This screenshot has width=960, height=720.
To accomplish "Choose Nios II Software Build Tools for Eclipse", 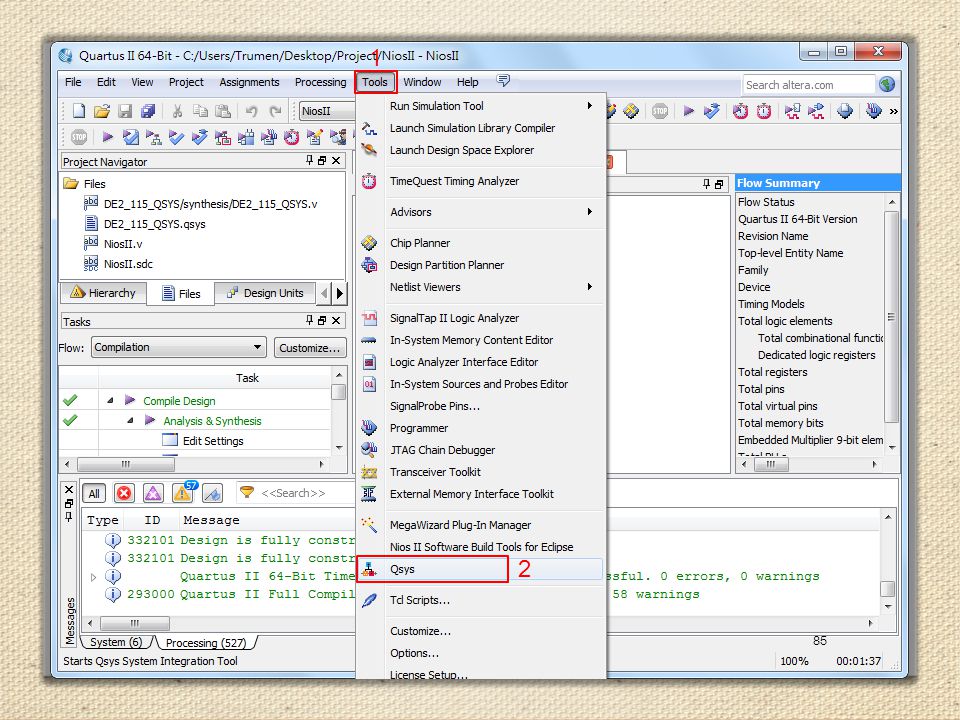I will 481,547.
